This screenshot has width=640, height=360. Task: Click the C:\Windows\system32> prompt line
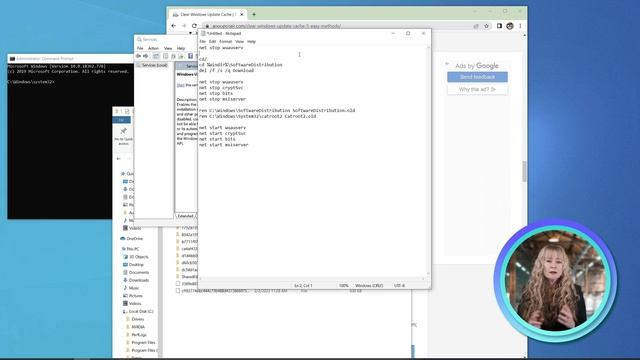click(x=31, y=82)
